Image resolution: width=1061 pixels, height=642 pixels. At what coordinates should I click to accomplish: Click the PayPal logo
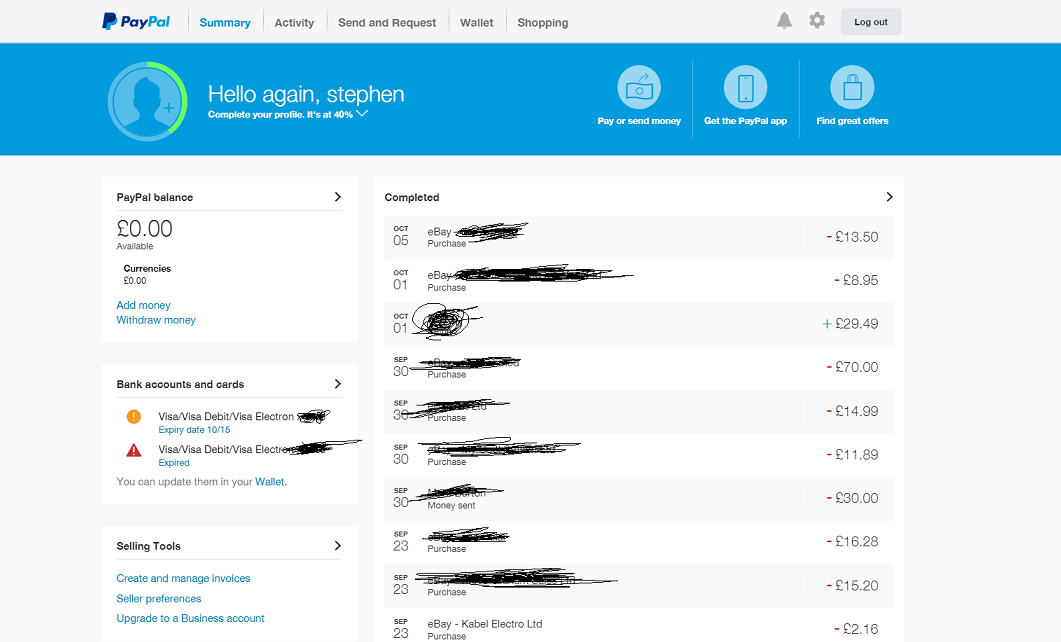tap(135, 22)
